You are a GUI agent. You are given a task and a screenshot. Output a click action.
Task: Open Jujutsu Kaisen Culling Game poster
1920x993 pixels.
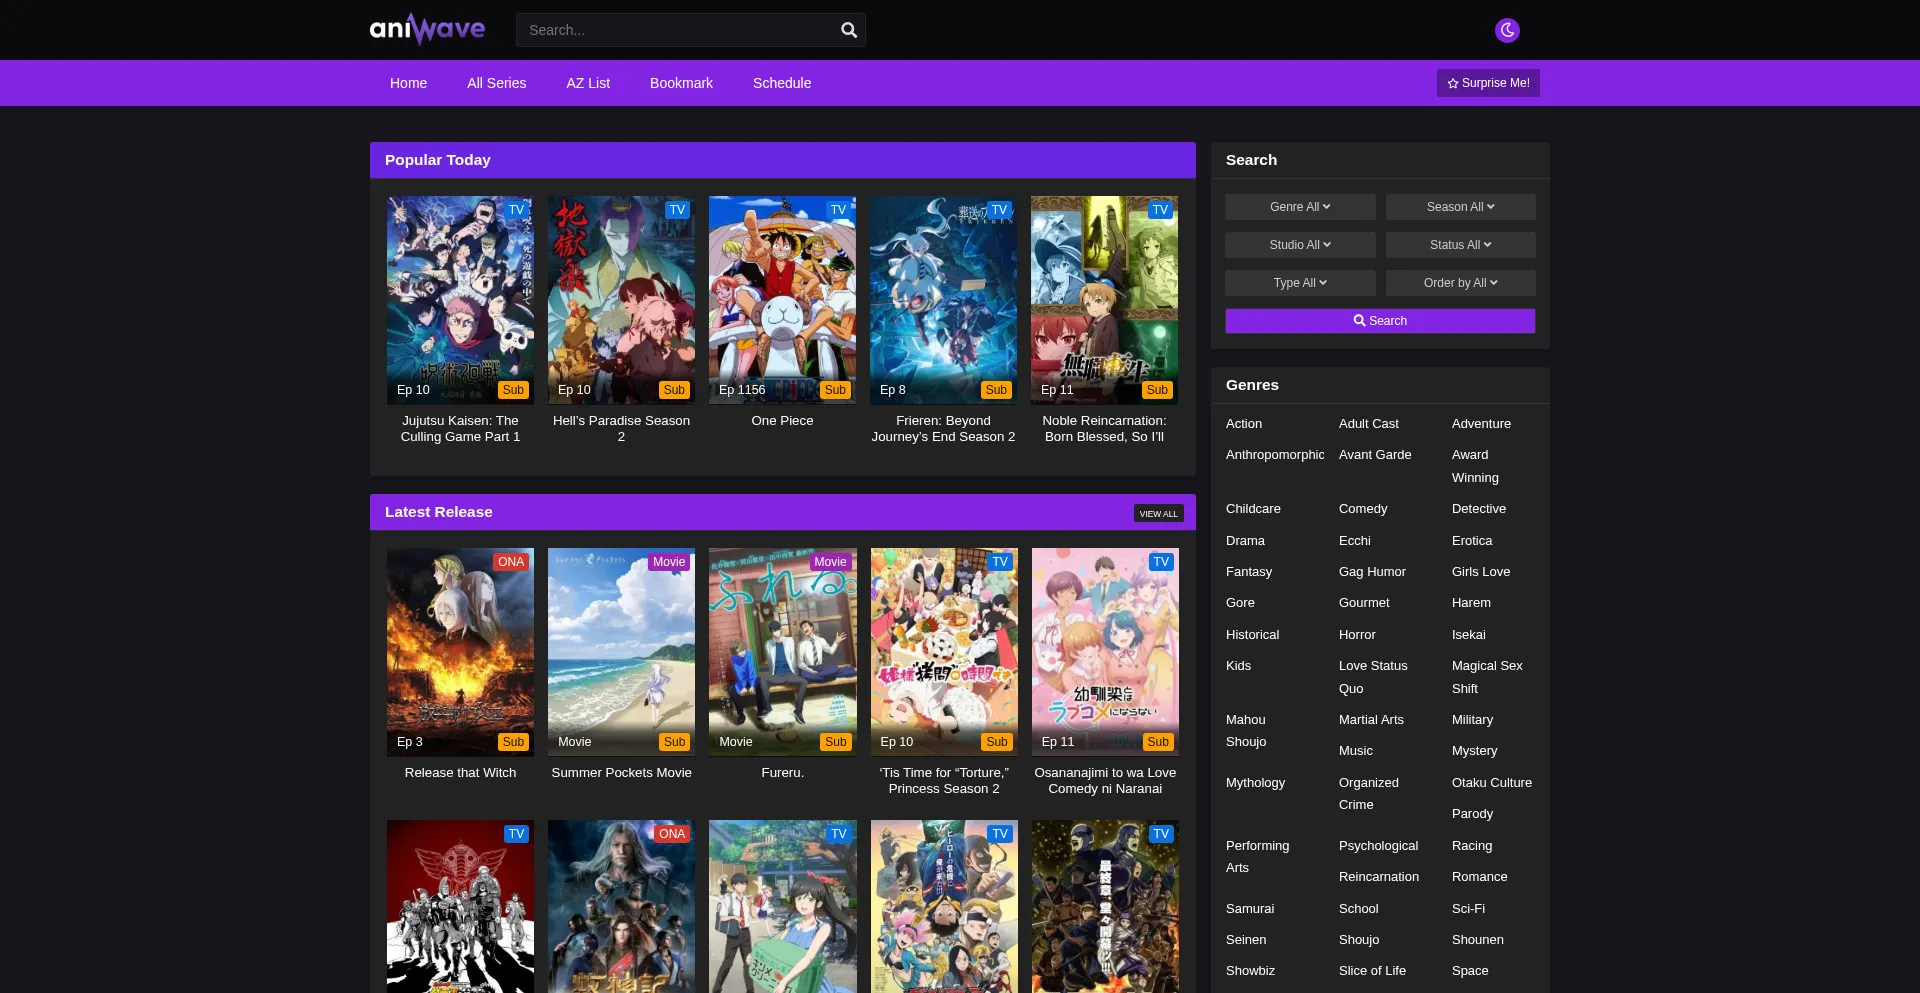(x=460, y=300)
